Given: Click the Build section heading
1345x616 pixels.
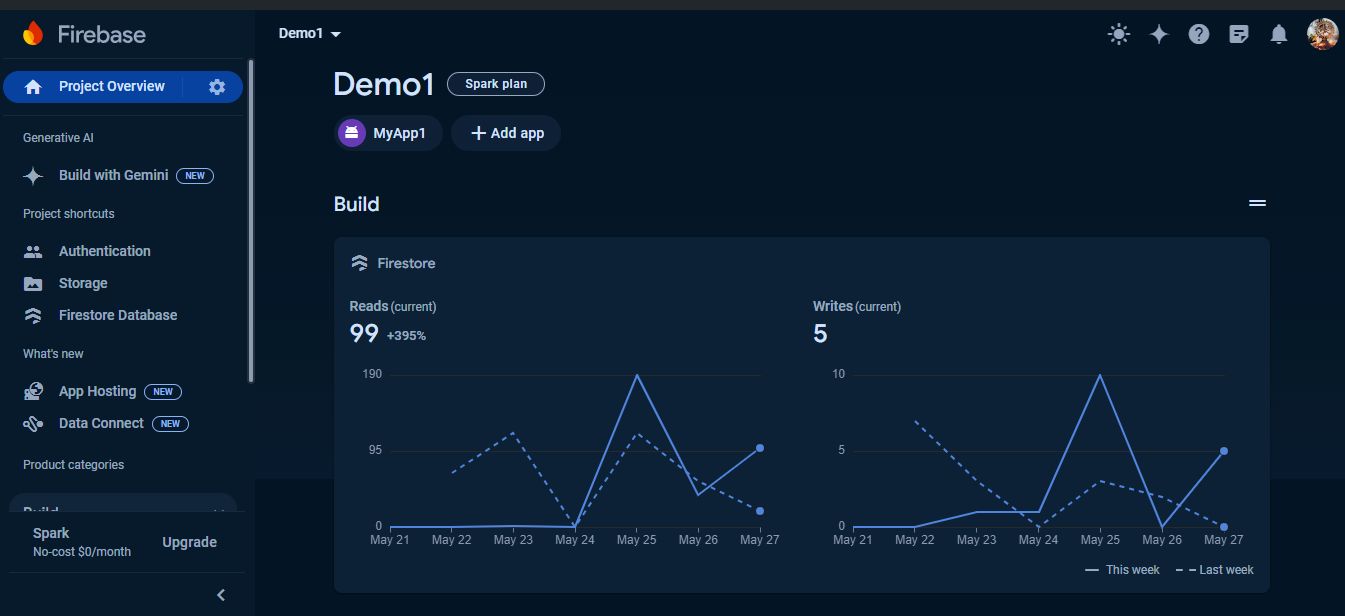Looking at the screenshot, I should click(357, 204).
